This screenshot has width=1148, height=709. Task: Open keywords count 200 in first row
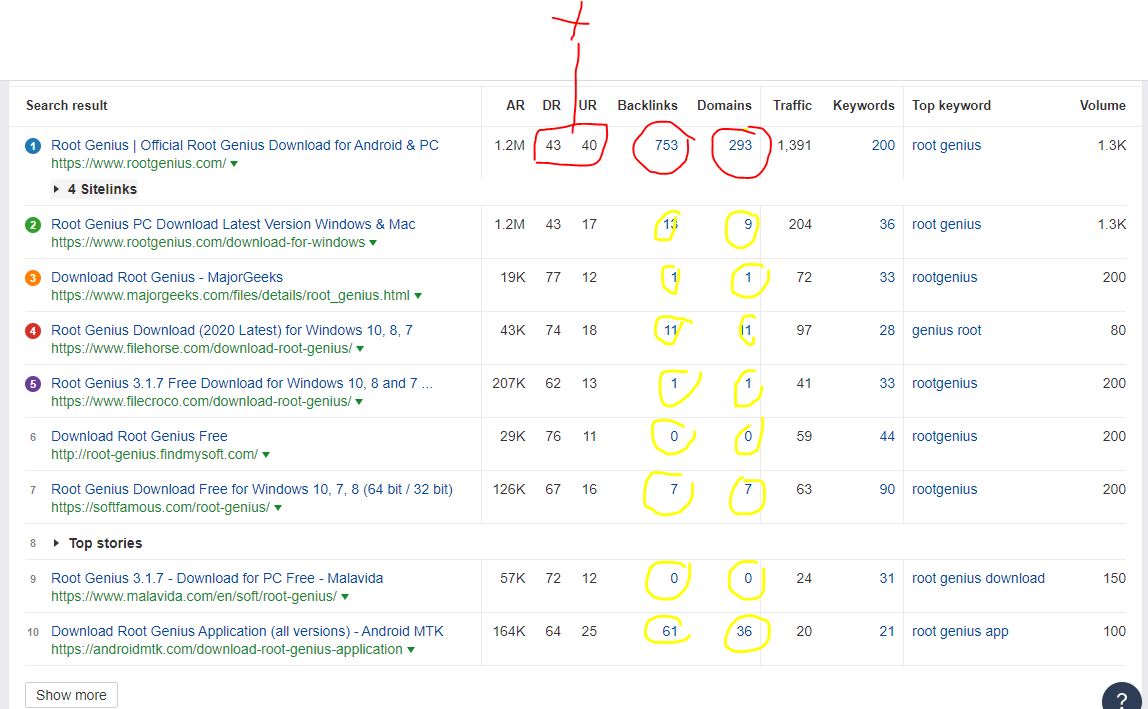click(883, 145)
